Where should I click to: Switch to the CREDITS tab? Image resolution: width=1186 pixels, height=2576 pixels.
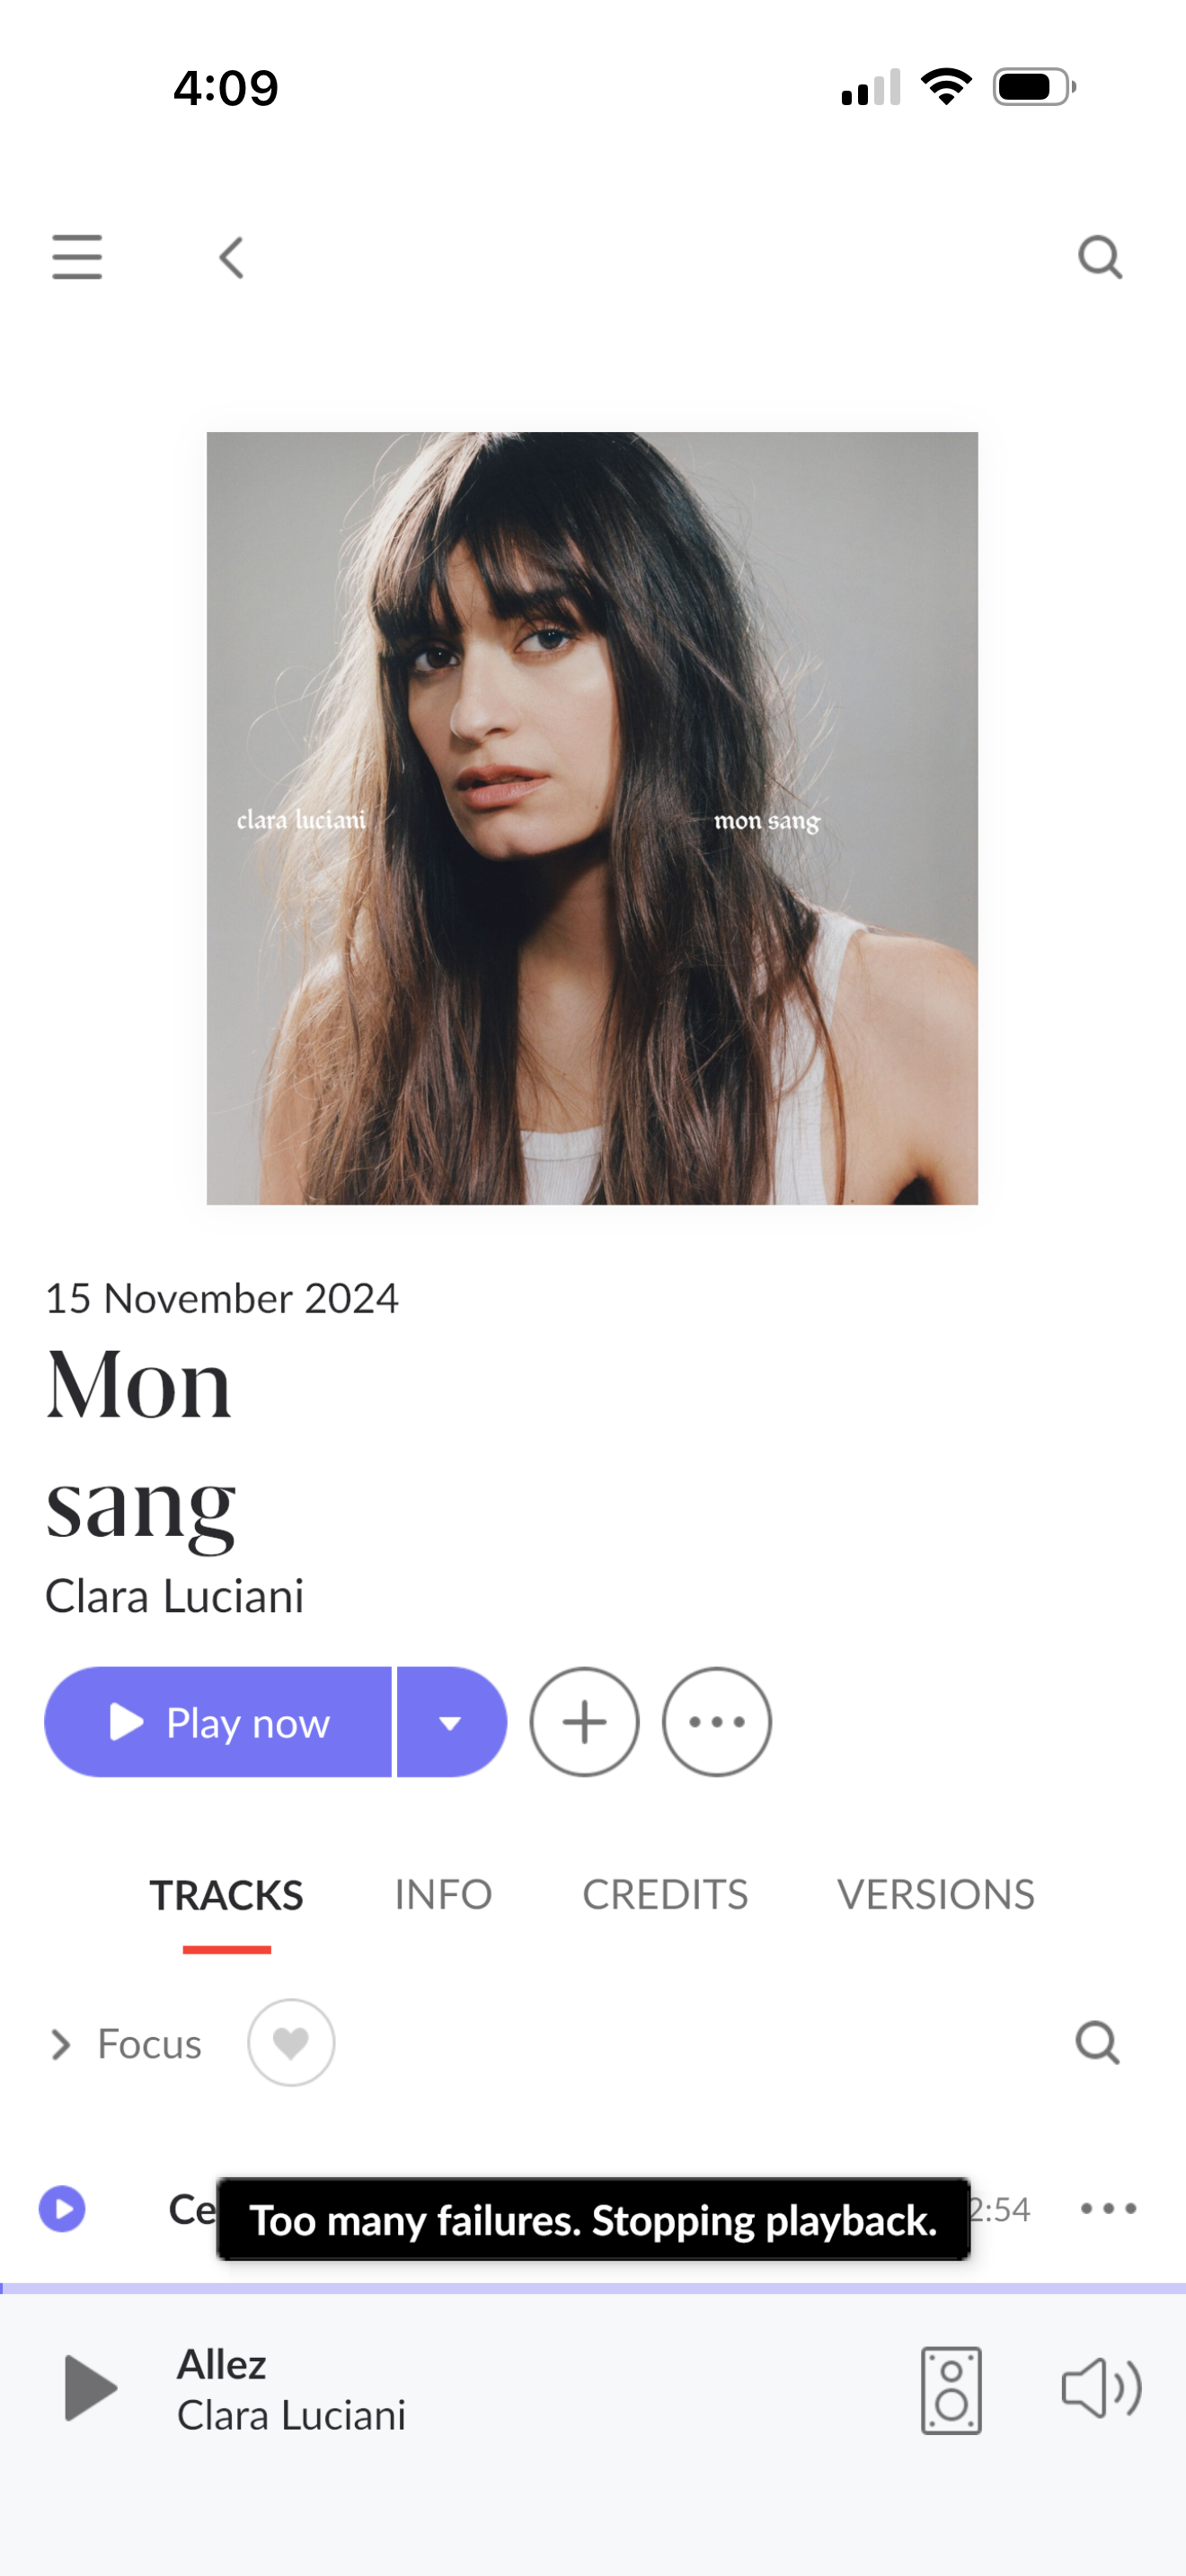click(665, 1895)
